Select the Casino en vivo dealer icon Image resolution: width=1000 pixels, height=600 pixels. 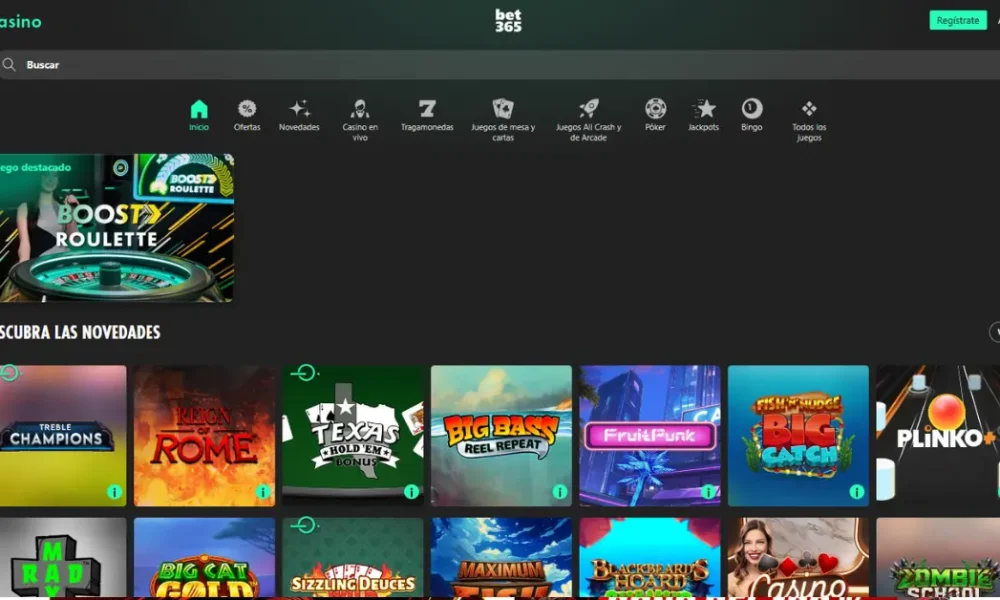tap(360, 109)
